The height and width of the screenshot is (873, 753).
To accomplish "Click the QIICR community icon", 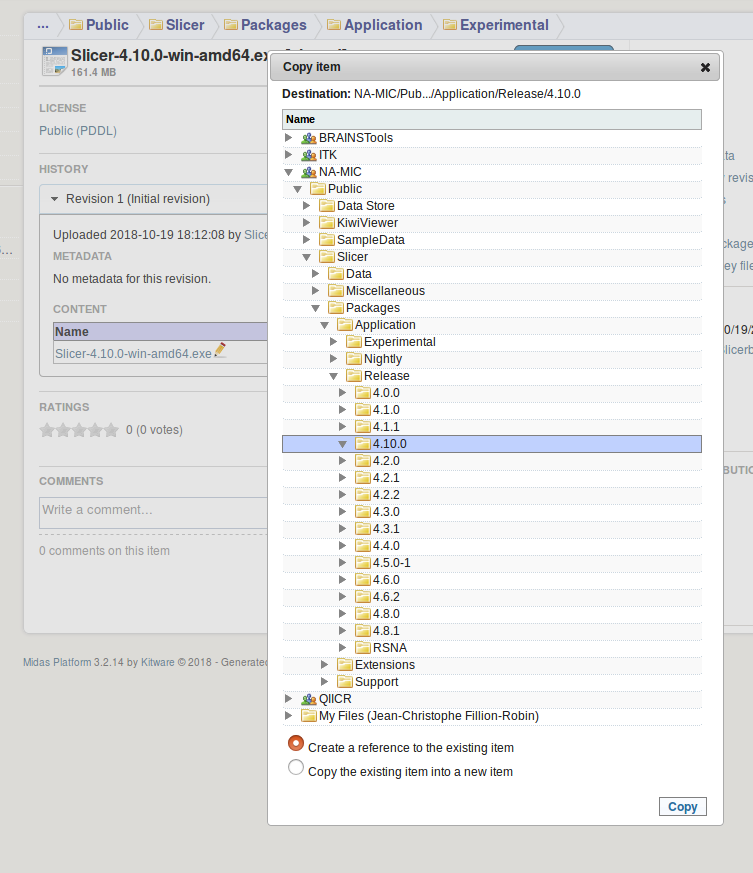I will point(309,699).
